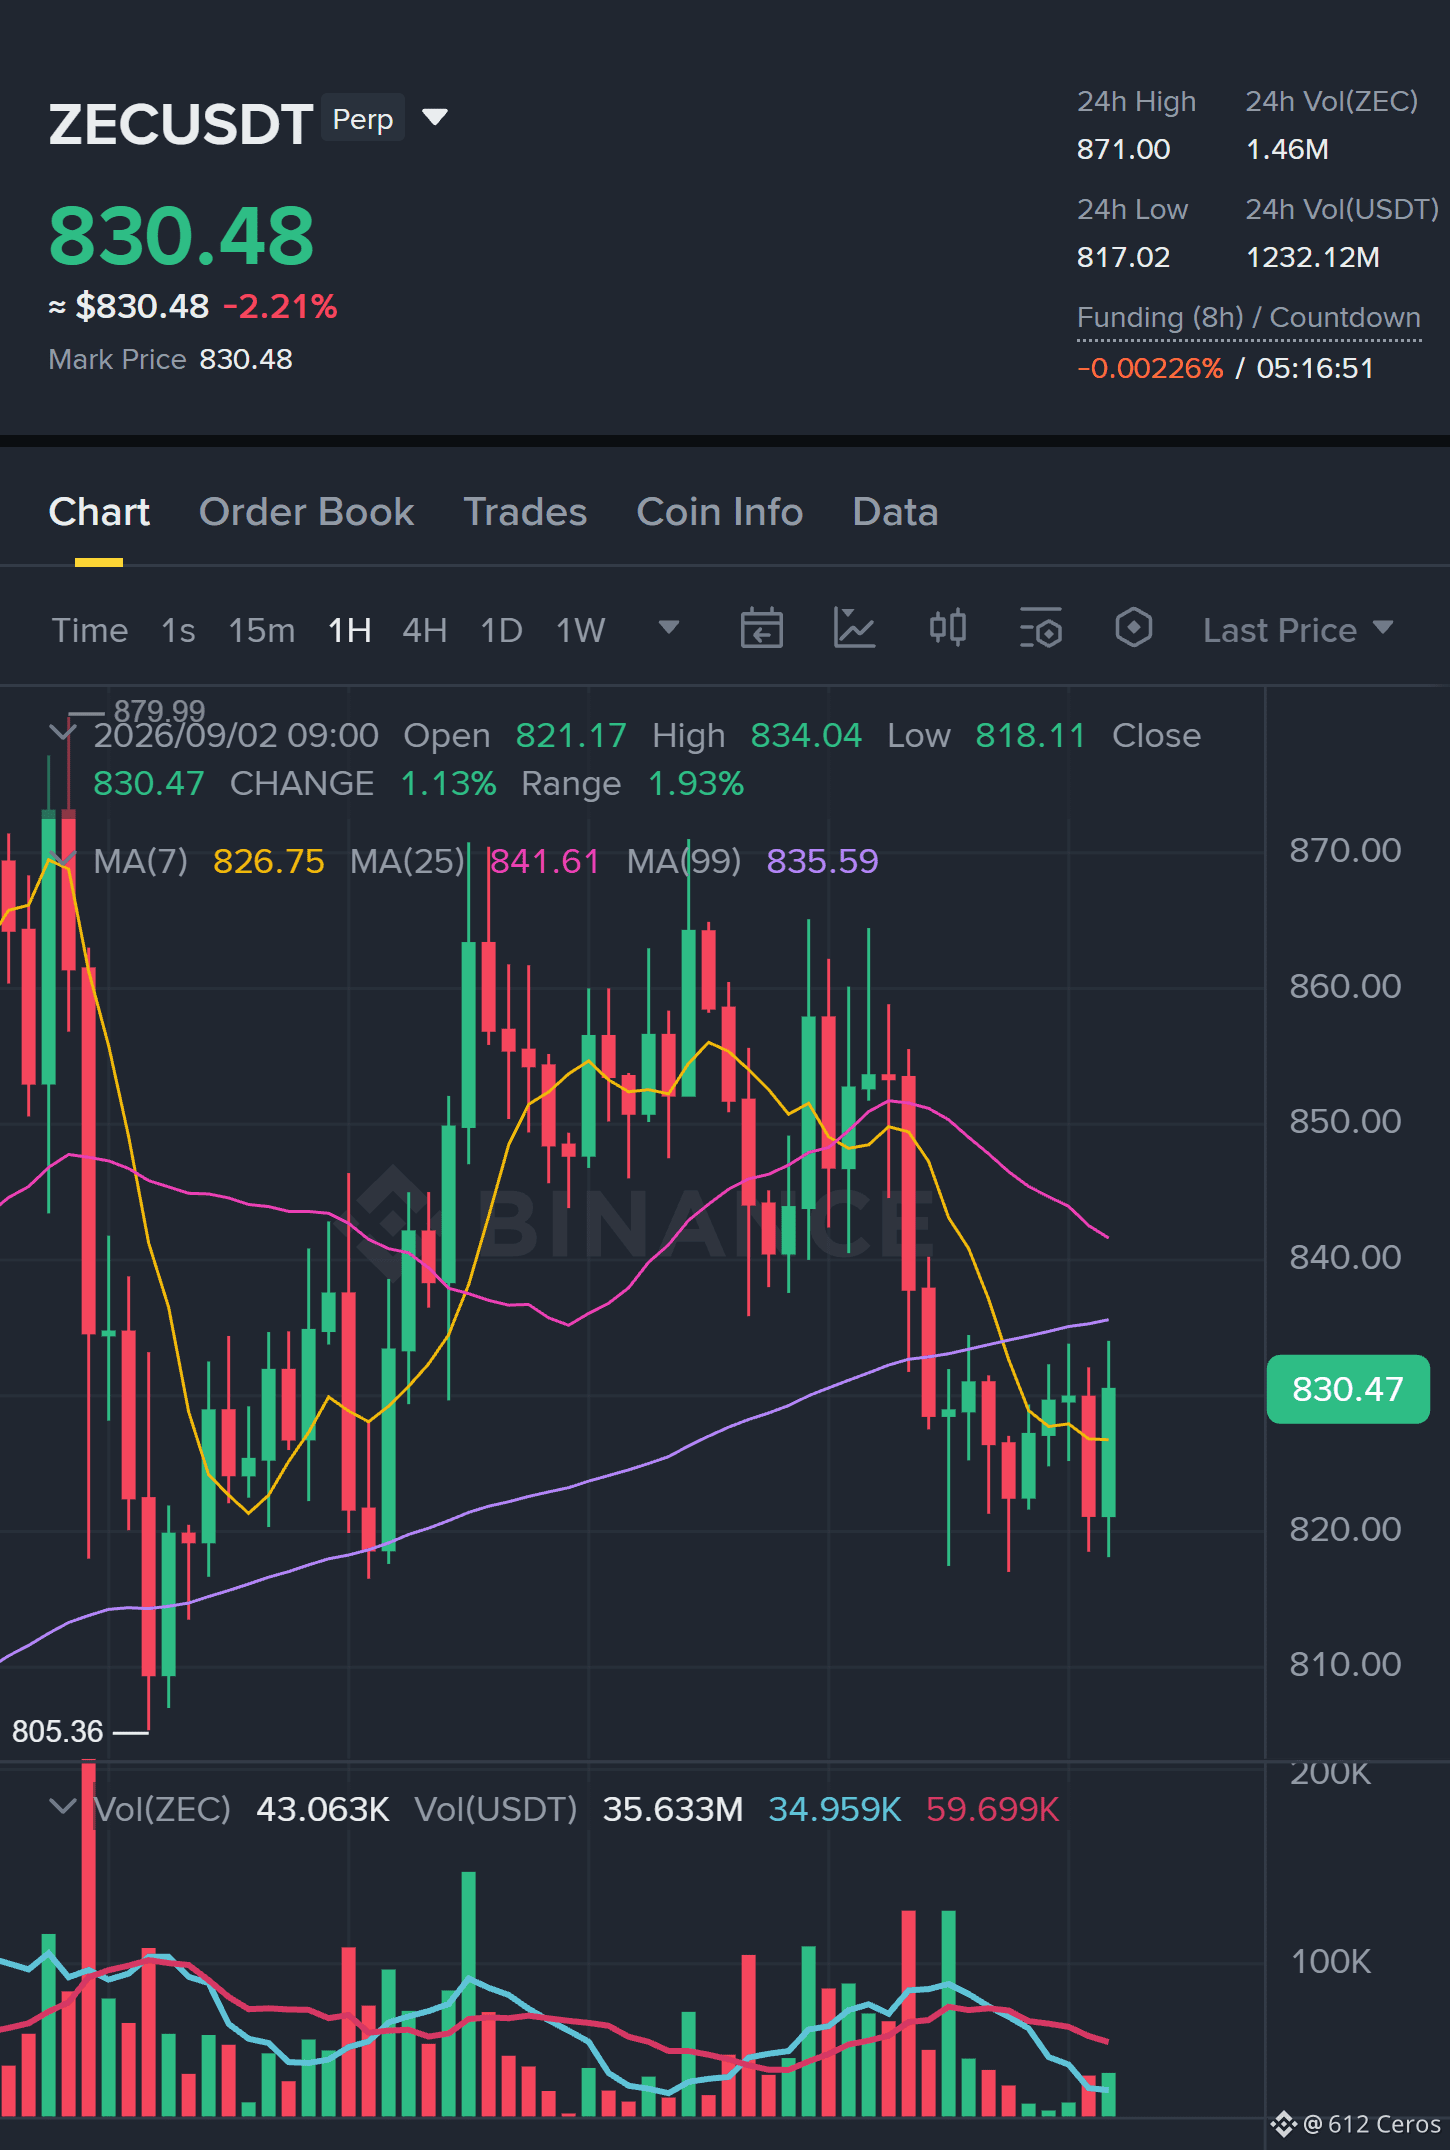Open the Coin Info tab

point(720,512)
